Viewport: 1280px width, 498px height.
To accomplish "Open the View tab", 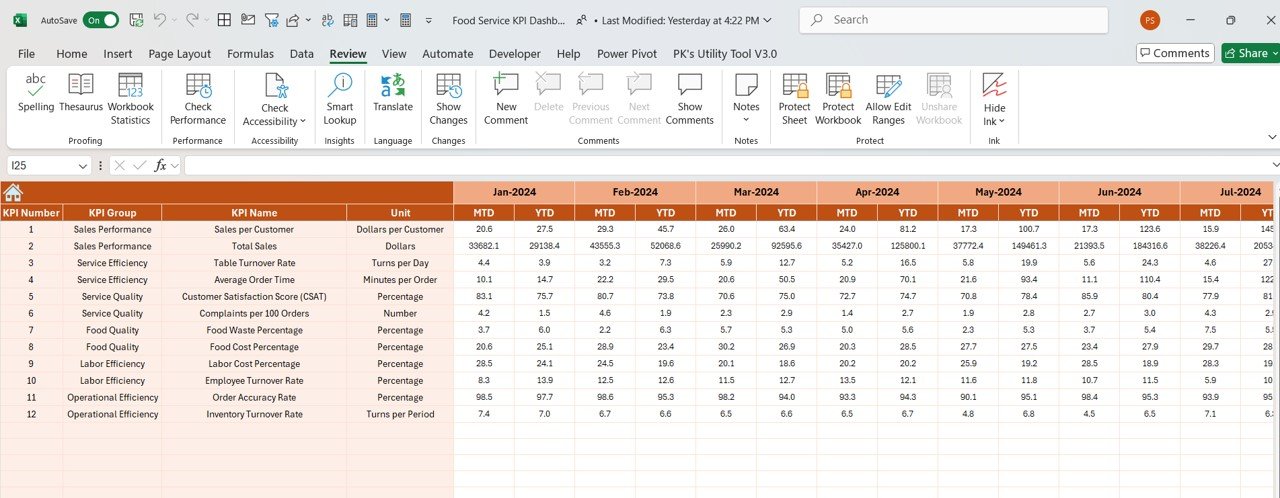I will 394,54.
